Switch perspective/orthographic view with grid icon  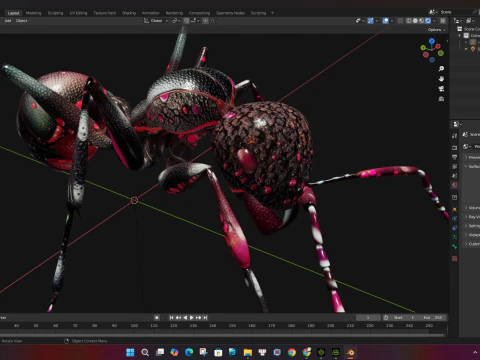[x=441, y=99]
